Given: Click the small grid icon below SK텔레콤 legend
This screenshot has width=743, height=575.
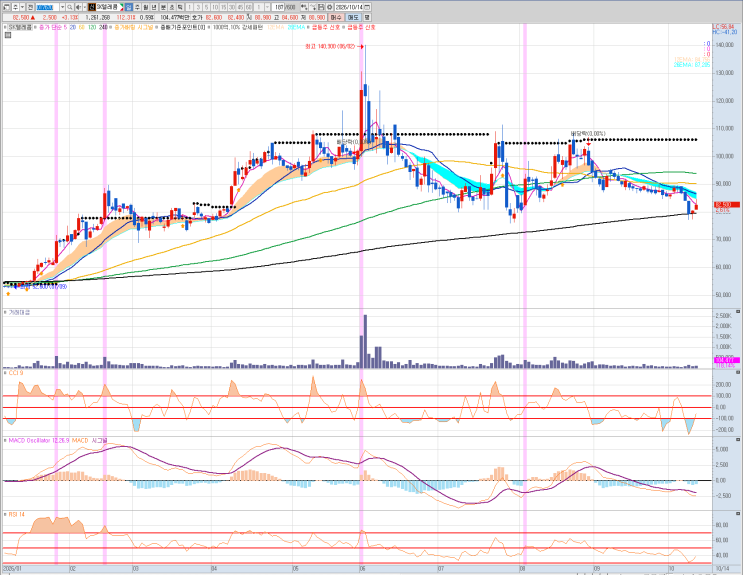Looking at the screenshot, I should pos(7,35).
